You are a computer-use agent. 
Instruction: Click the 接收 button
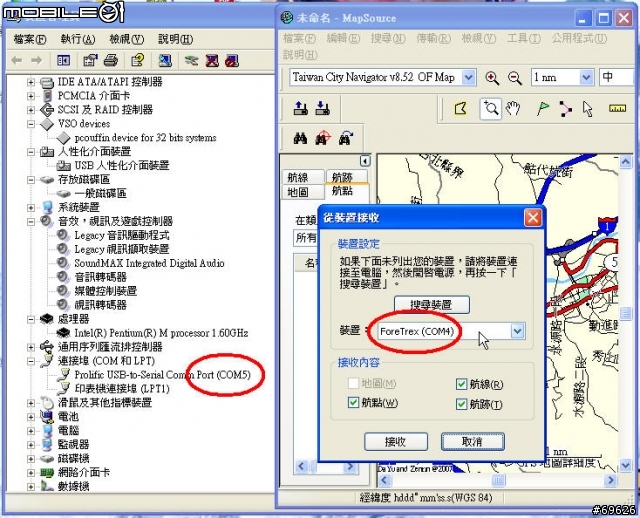point(396,442)
